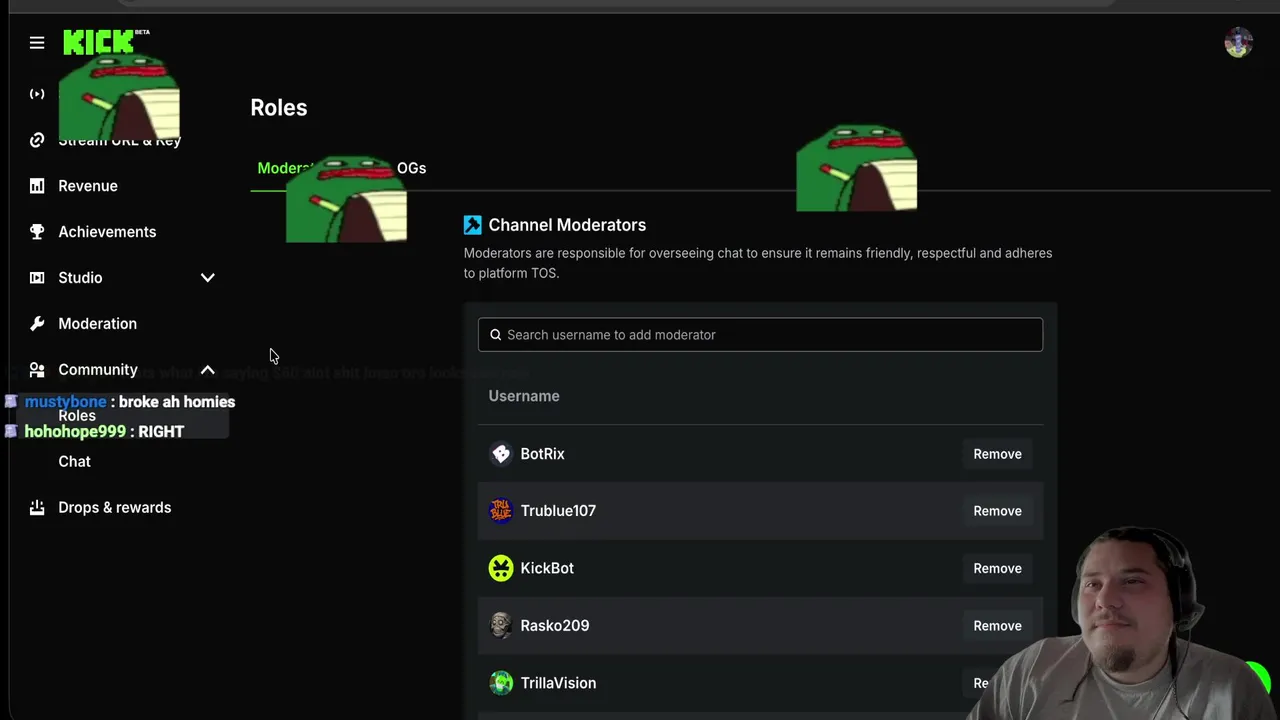Open the hamburger sidebar menu
Viewport: 1280px width, 720px height.
[37, 43]
